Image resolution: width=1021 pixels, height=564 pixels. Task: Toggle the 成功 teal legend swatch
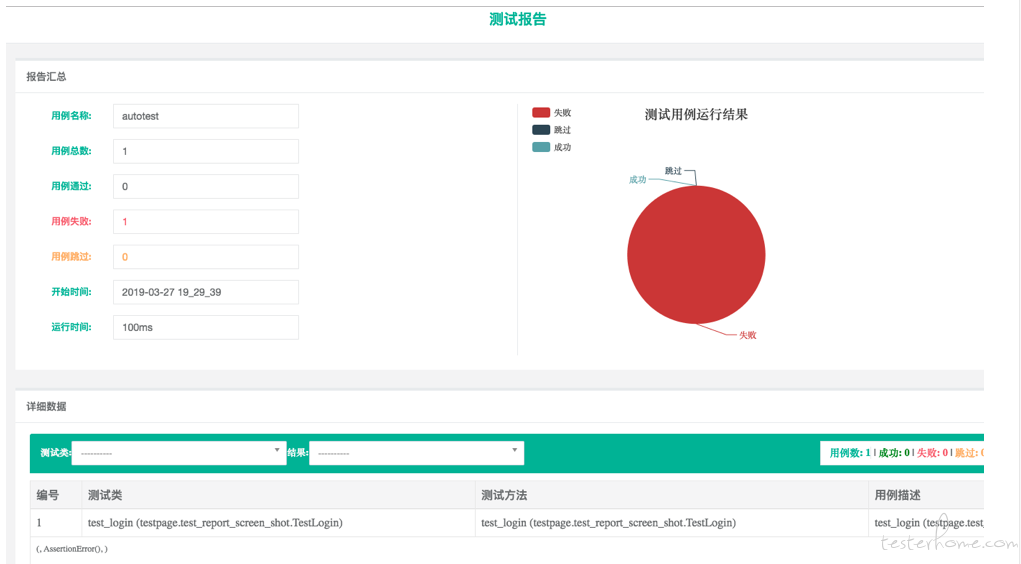[541, 147]
